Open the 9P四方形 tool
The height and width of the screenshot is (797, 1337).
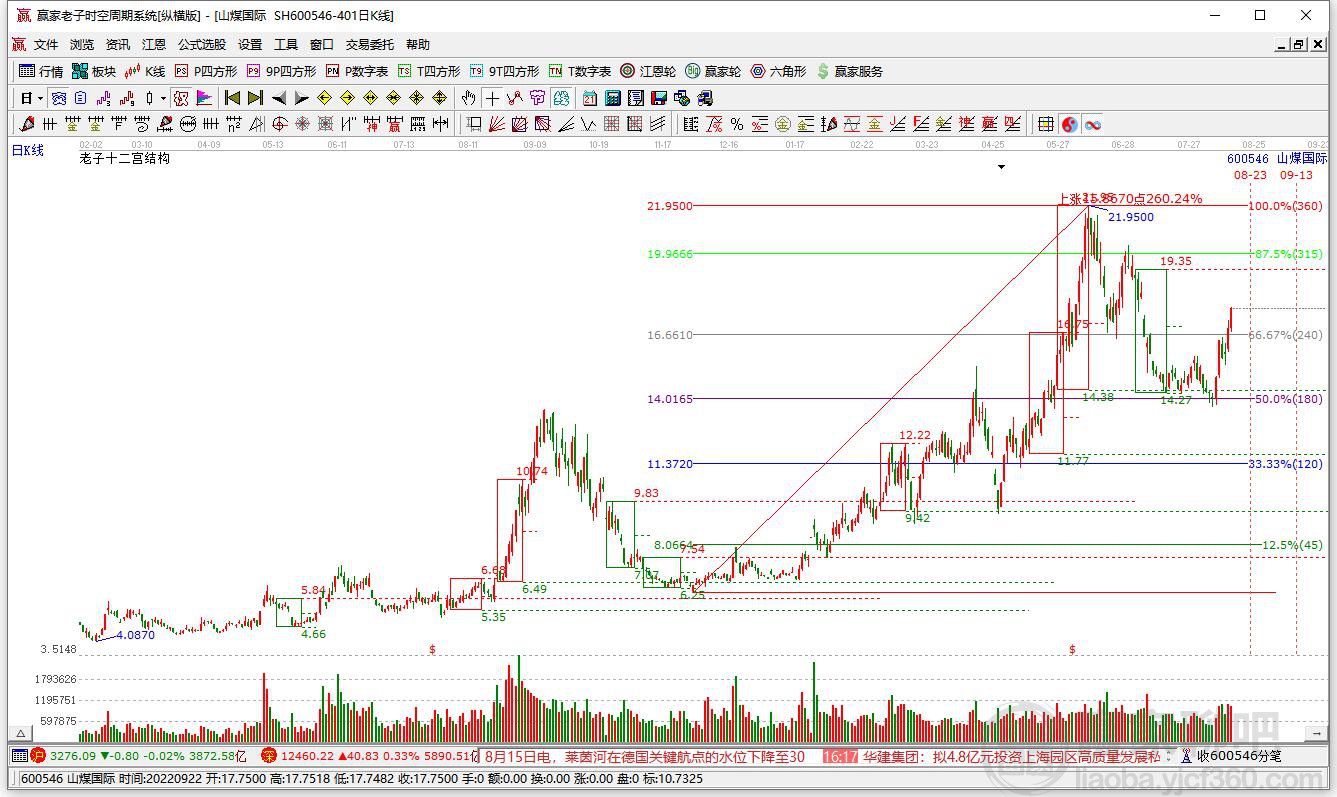tap(281, 71)
